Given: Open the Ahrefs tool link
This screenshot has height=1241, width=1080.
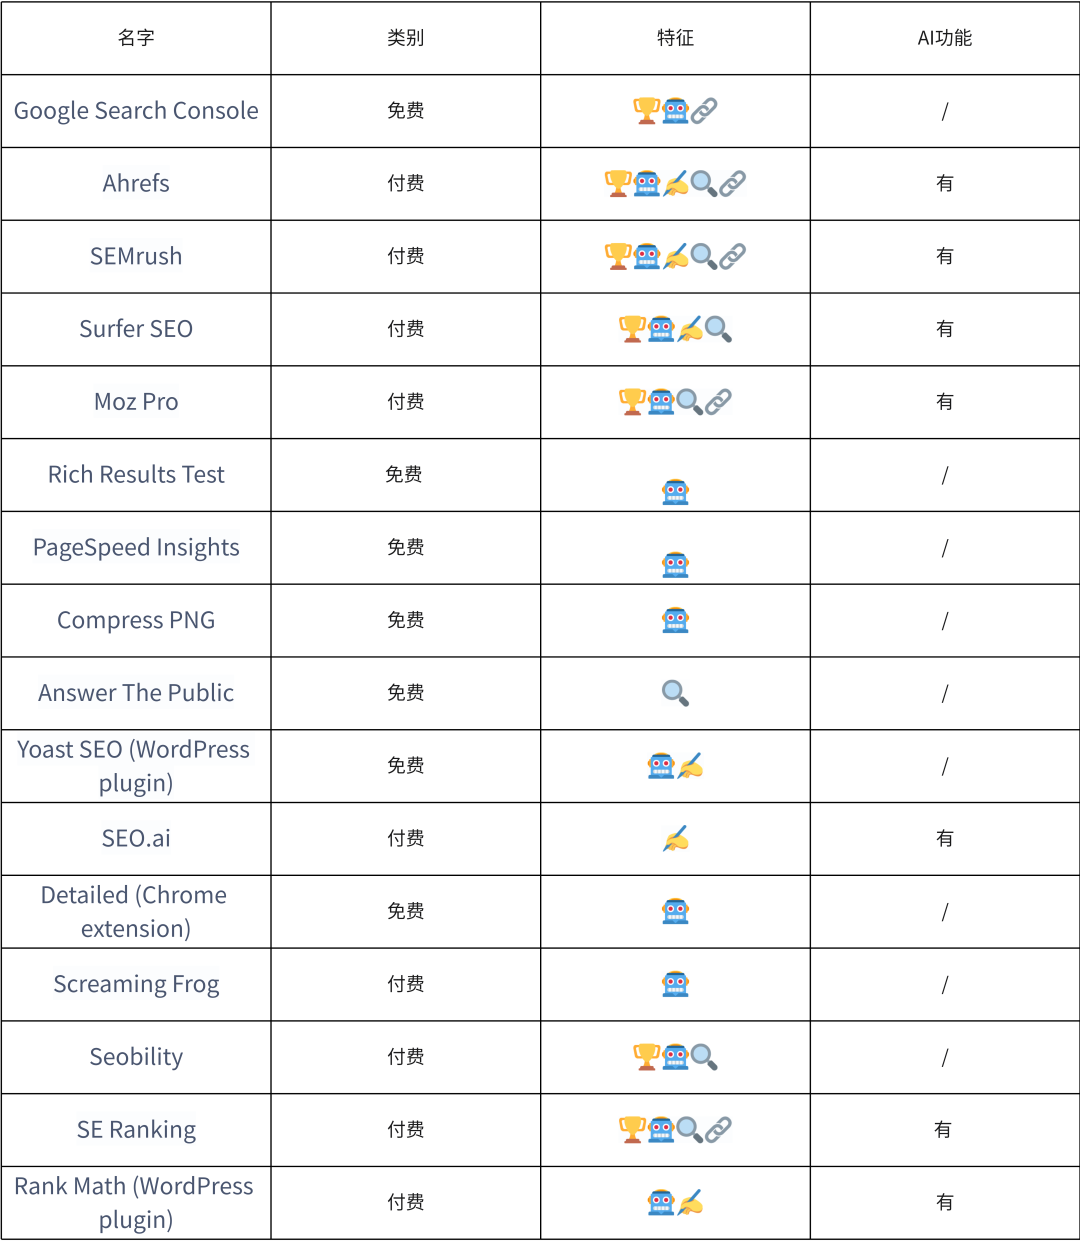Looking at the screenshot, I should coord(136,184).
